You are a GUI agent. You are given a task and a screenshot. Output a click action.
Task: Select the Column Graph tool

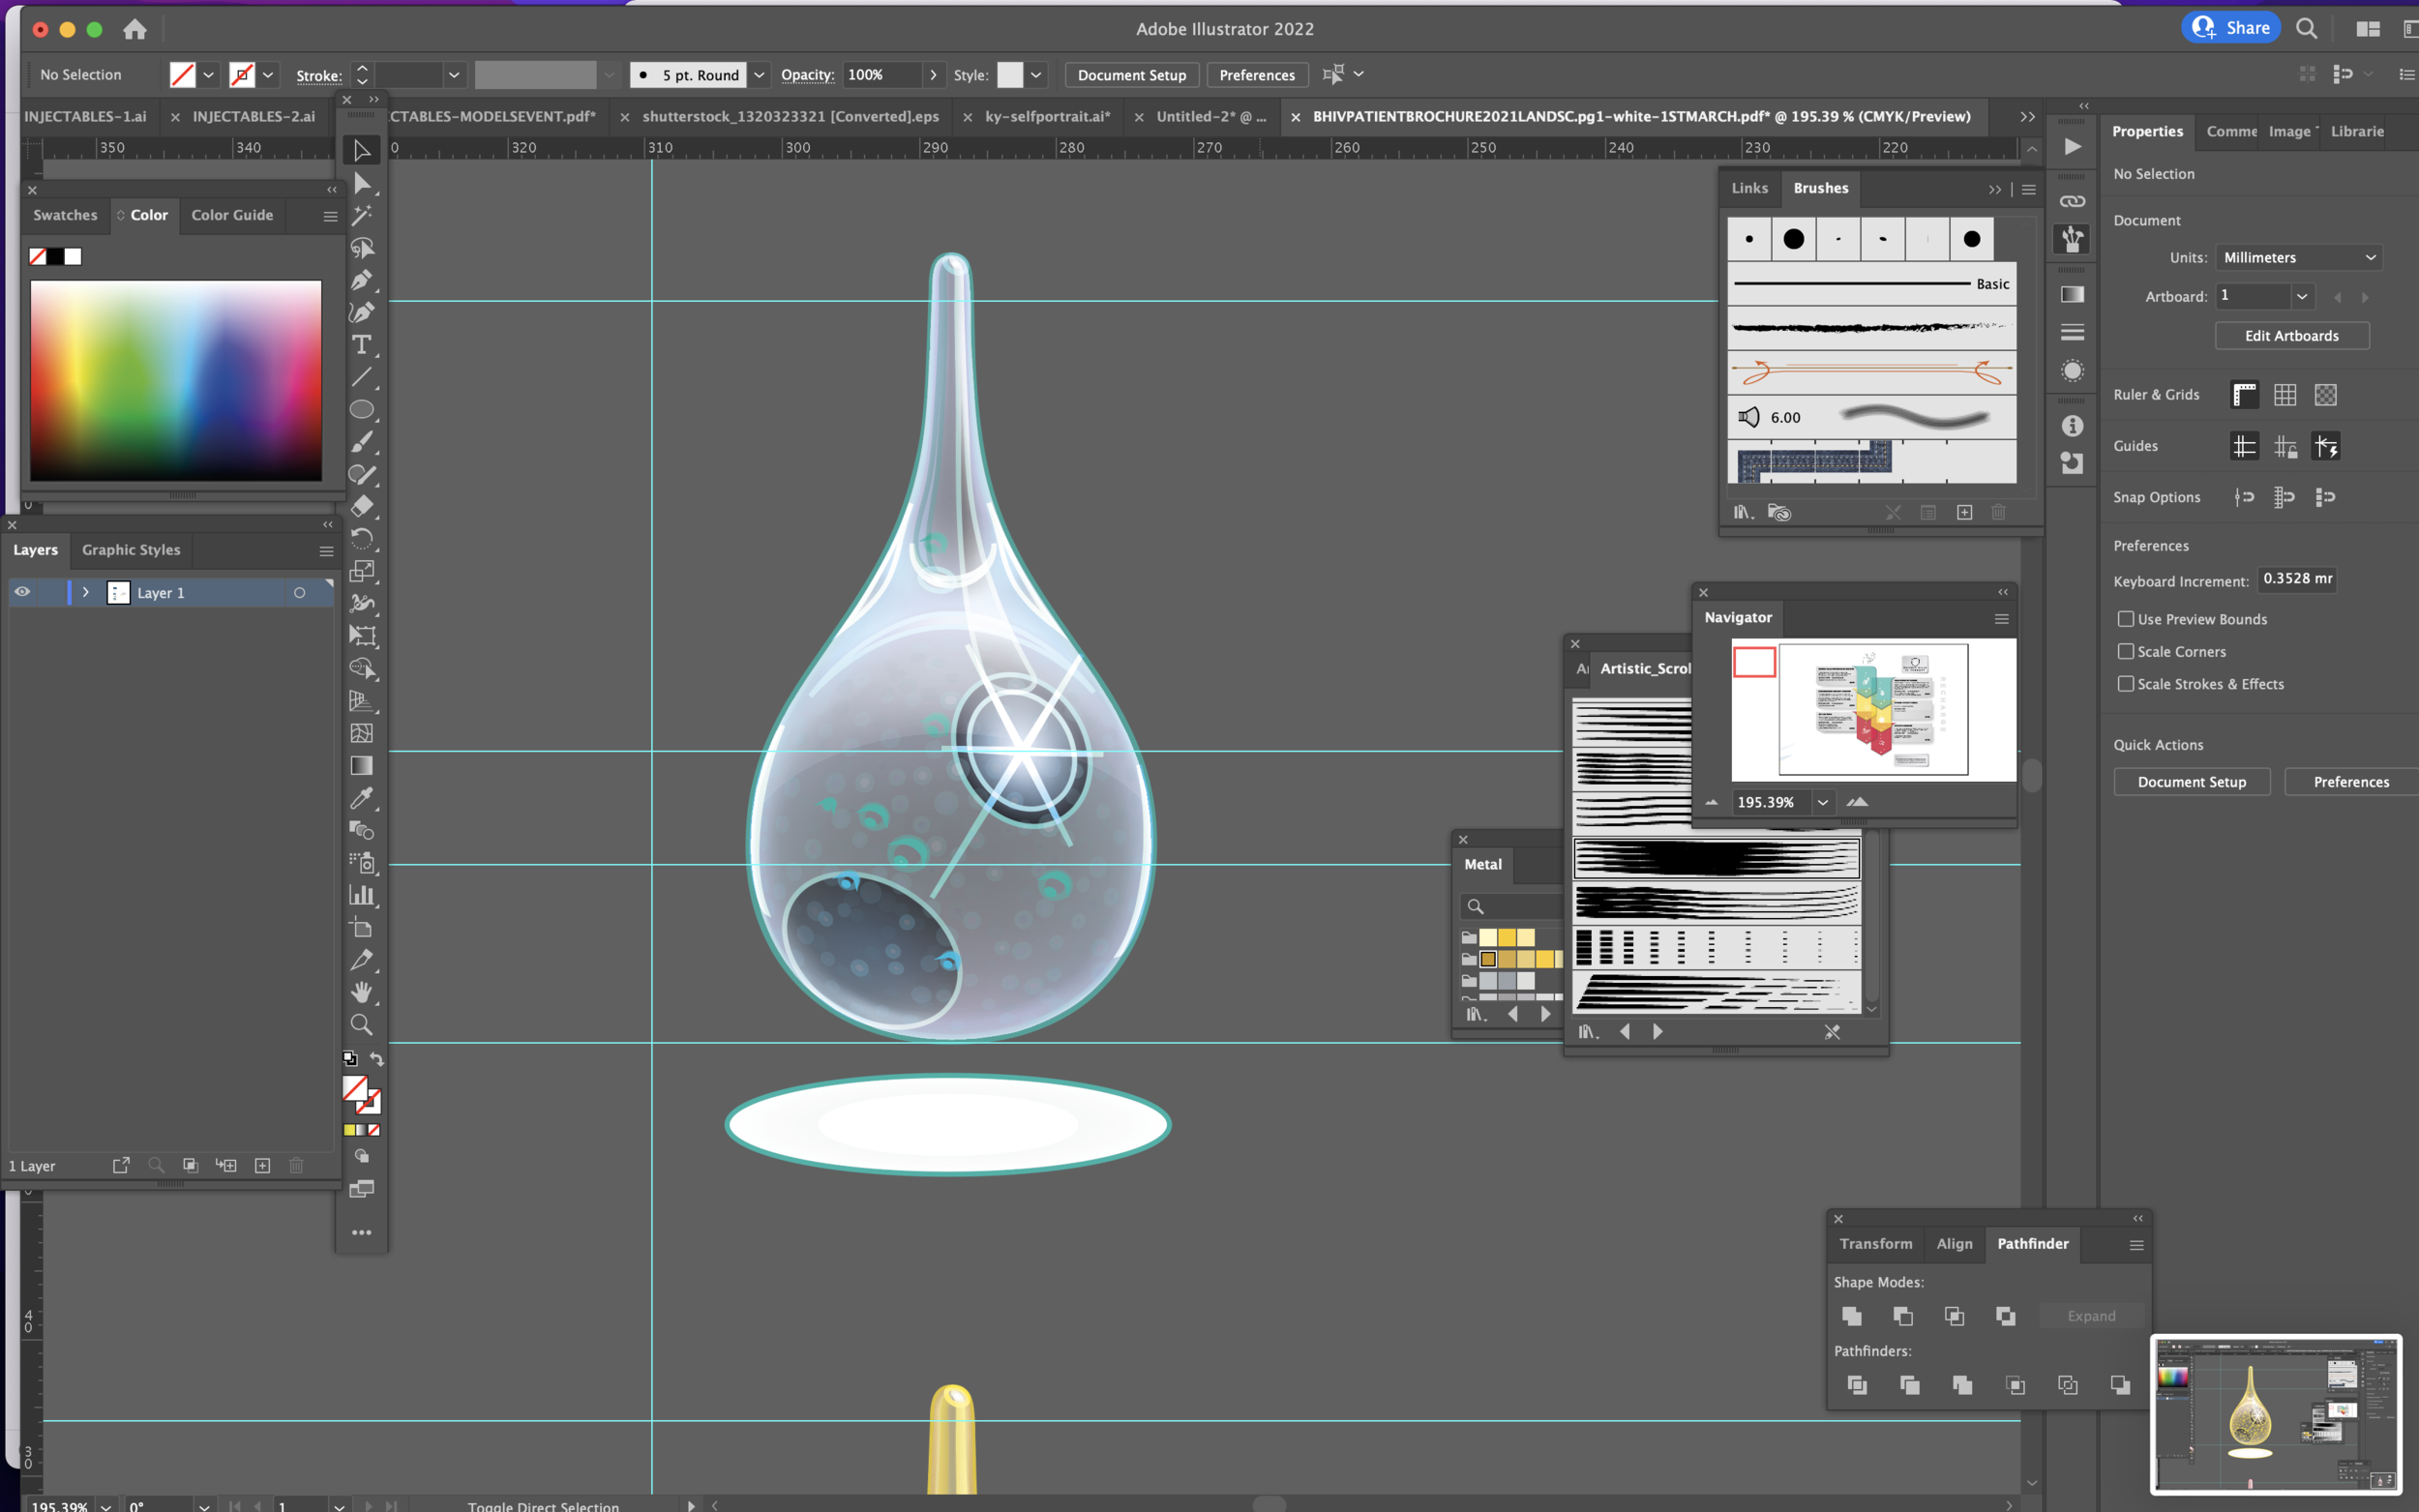click(x=362, y=895)
